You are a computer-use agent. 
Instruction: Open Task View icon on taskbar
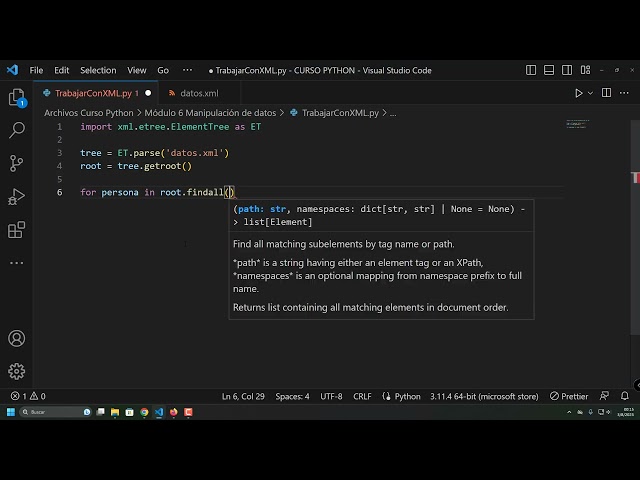click(x=100, y=412)
